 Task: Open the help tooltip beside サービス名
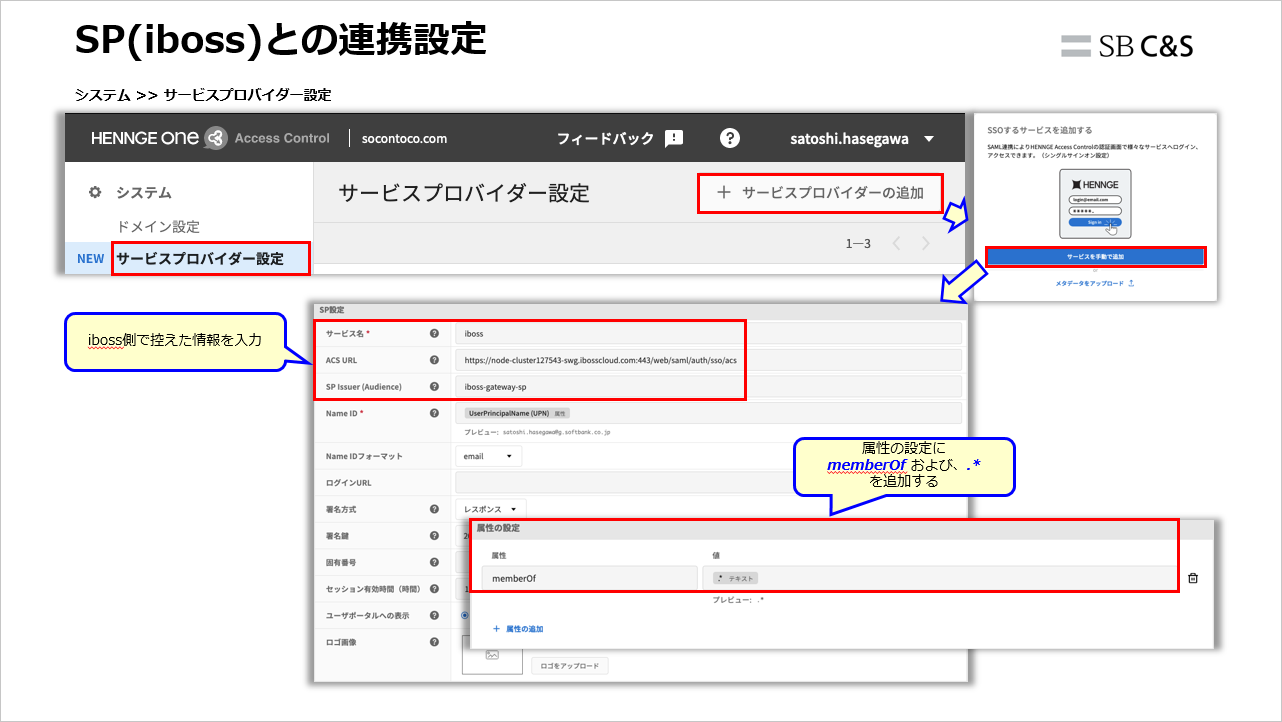click(434, 334)
